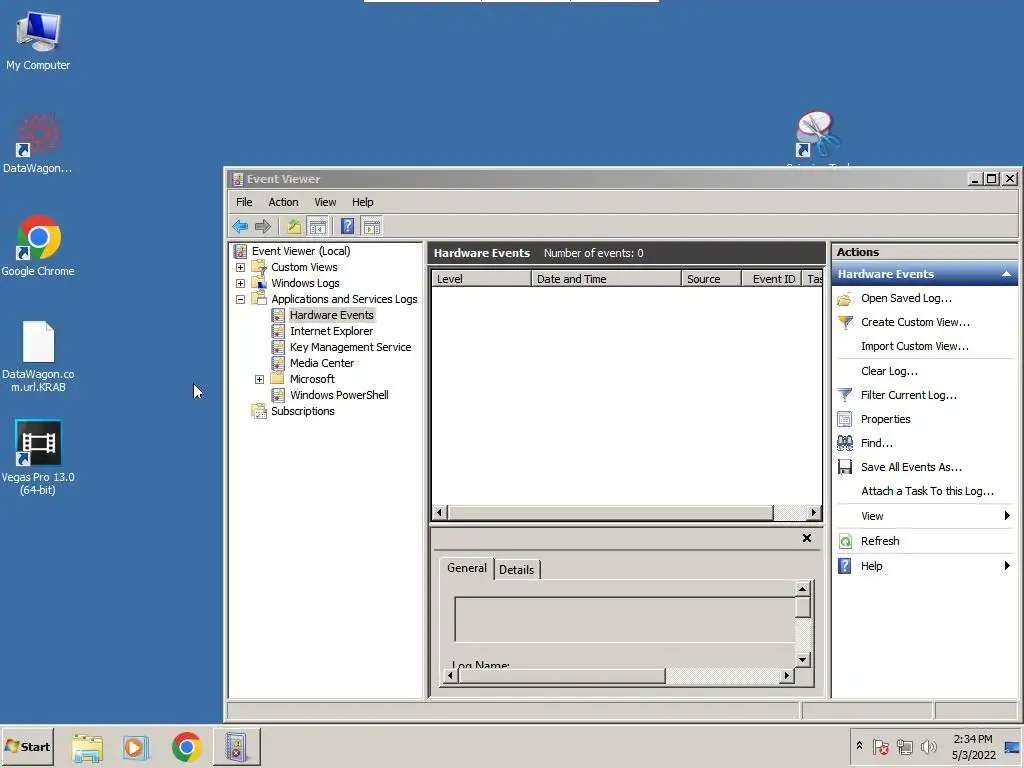Click the green Refresh icon in Actions
This screenshot has height=768, width=1024.
click(x=845, y=541)
